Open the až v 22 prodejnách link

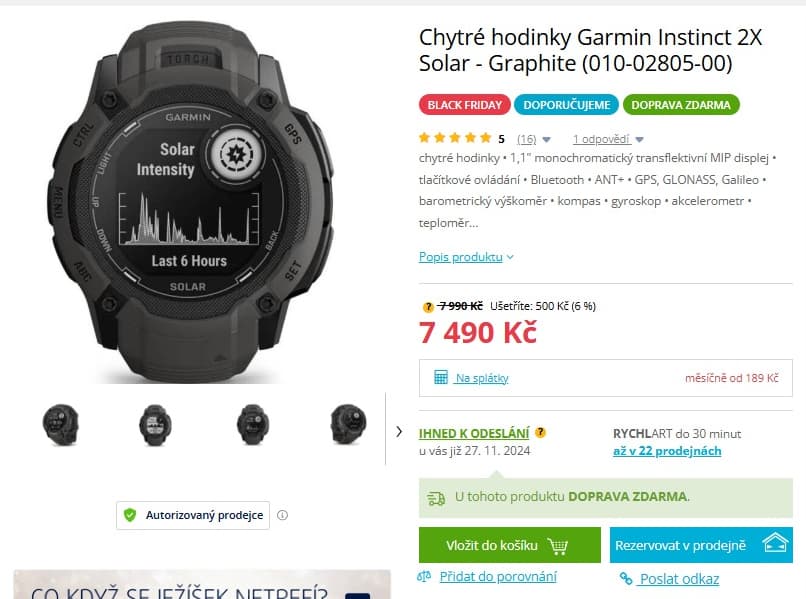[667, 451]
